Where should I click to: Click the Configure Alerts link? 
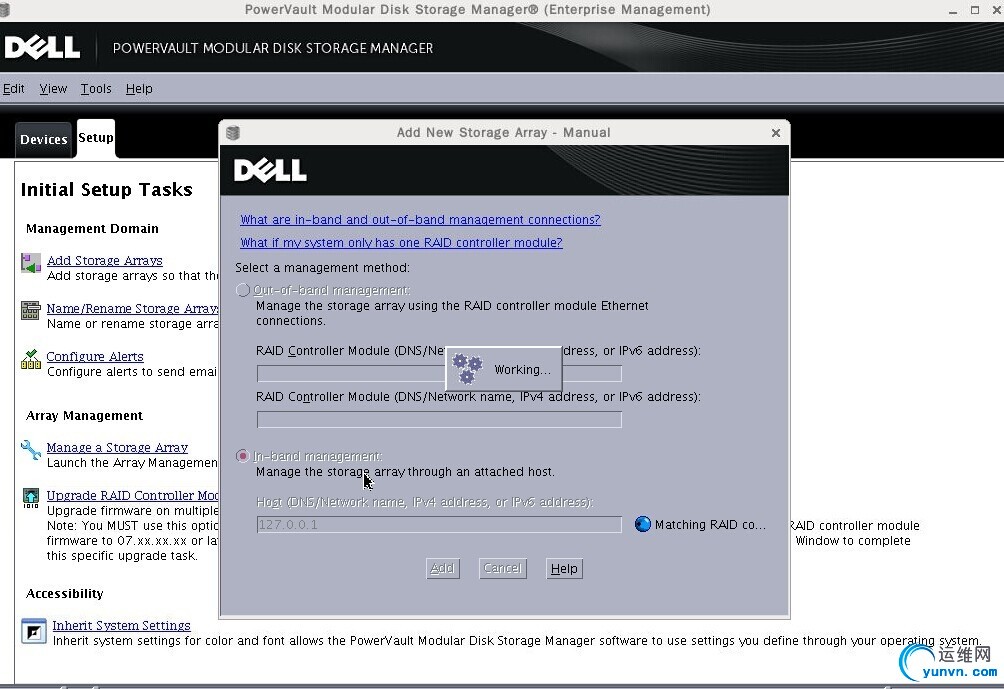tap(95, 357)
